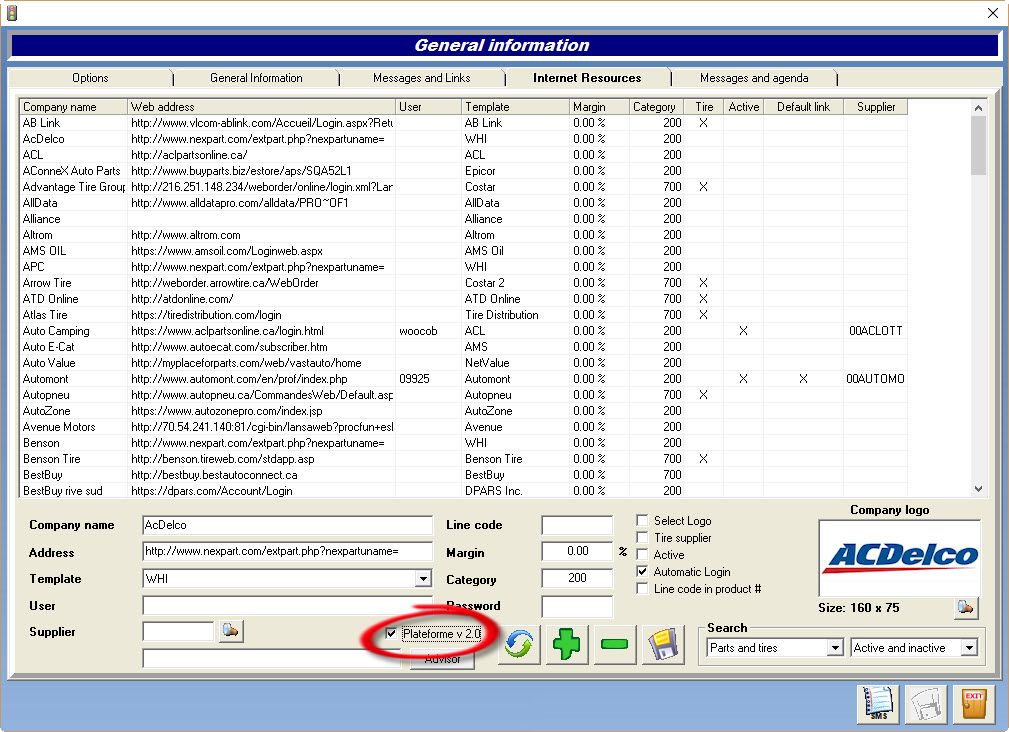This screenshot has height=732, width=1009.
Task: Click the Exit door icon
Action: tap(974, 704)
